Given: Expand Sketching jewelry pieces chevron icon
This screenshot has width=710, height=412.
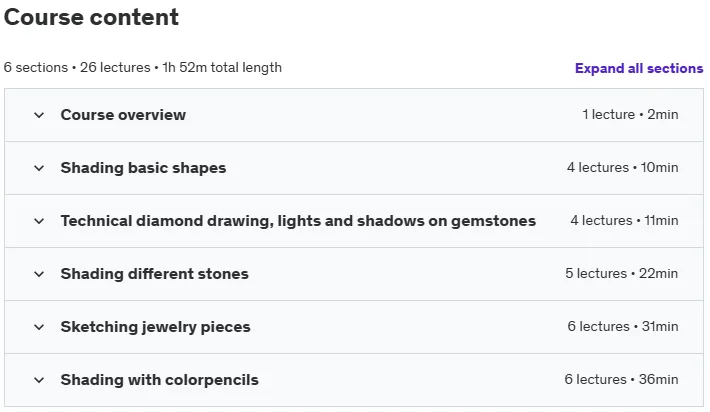Looking at the screenshot, I should pyautogui.click(x=39, y=327).
